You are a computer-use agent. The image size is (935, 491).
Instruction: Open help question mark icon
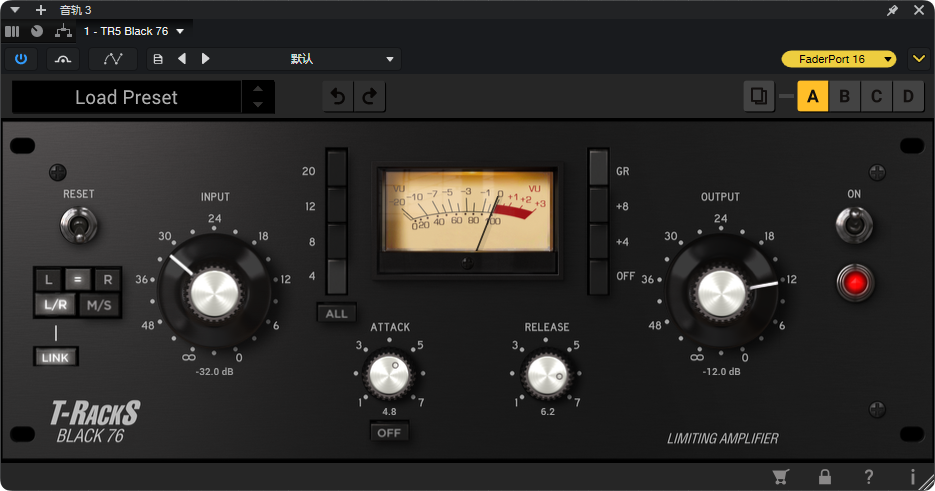(869, 476)
